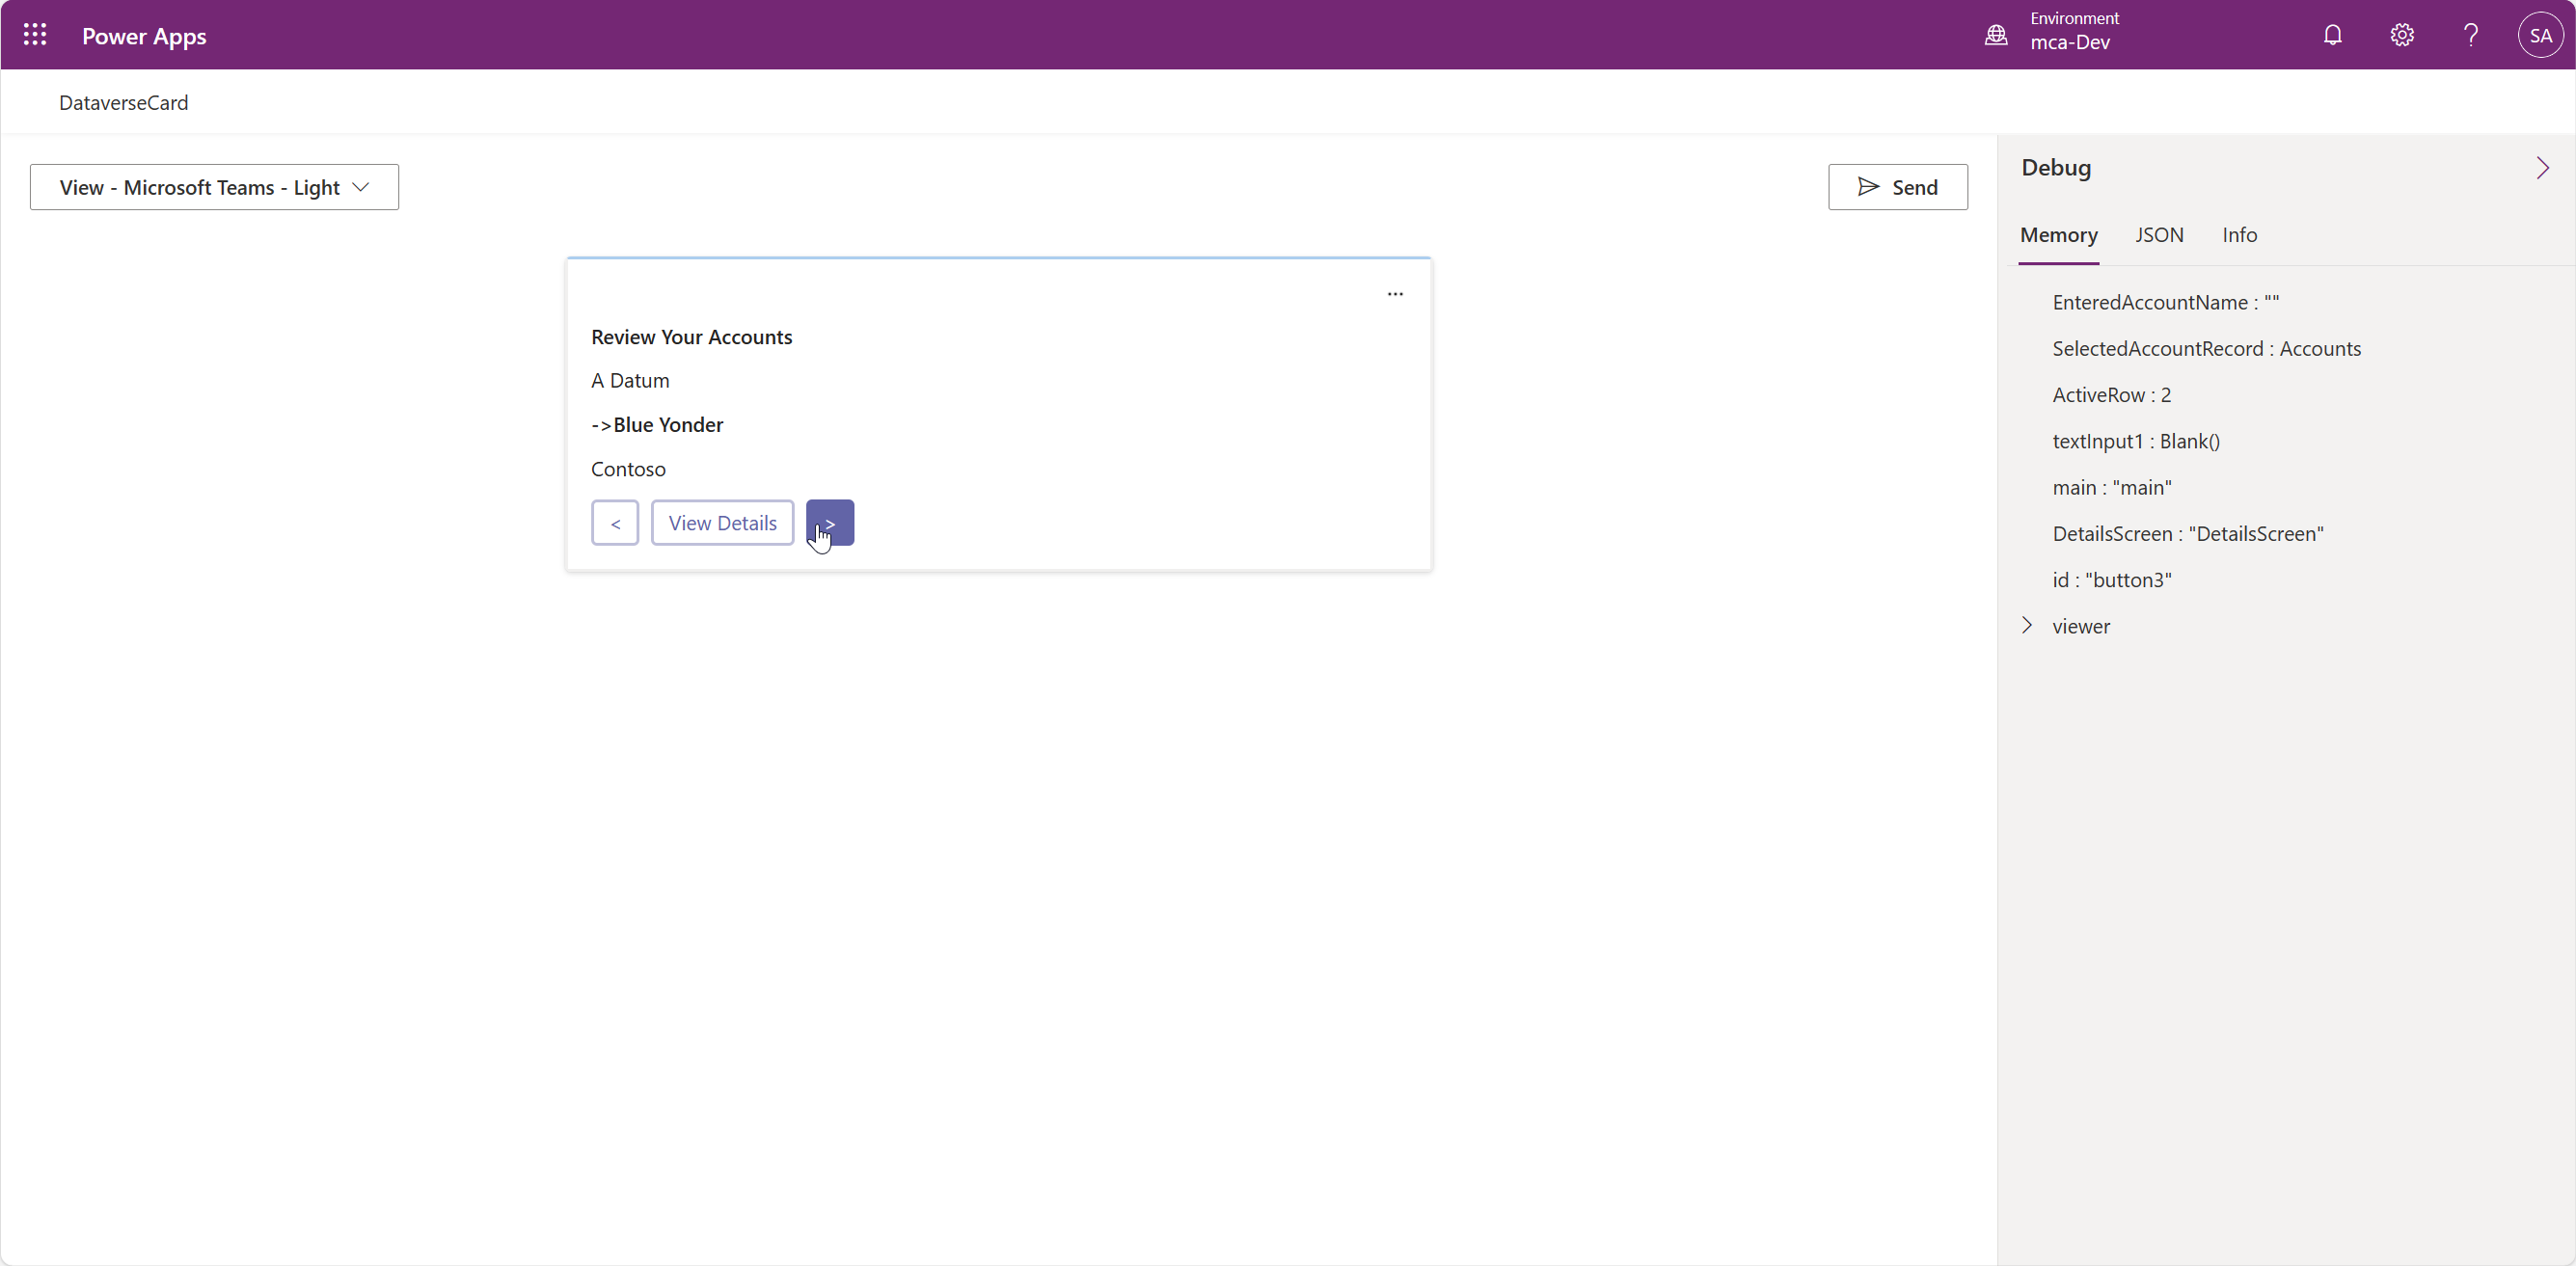The height and width of the screenshot is (1266, 2576).
Task: Open the card overflow ellipsis menu
Action: coord(1395,293)
